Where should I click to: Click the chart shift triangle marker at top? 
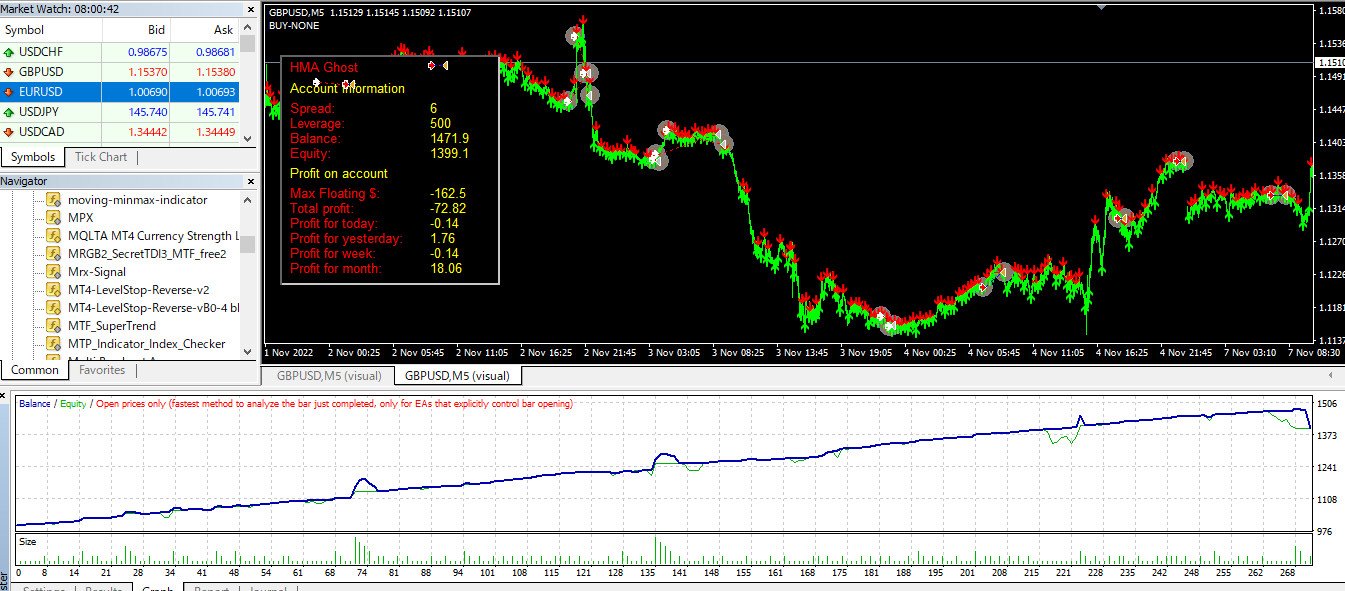[1101, 7]
